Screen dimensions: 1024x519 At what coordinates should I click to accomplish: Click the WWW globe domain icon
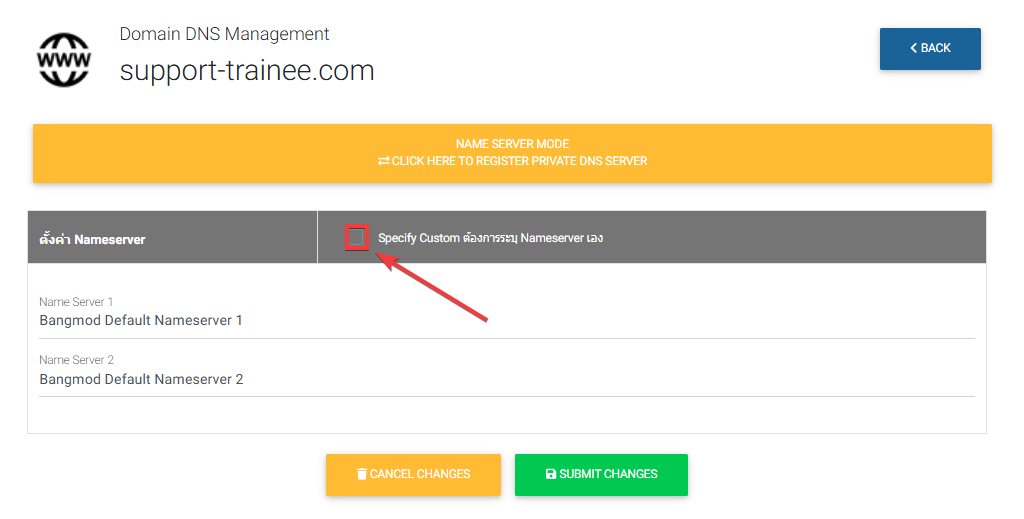[63, 60]
